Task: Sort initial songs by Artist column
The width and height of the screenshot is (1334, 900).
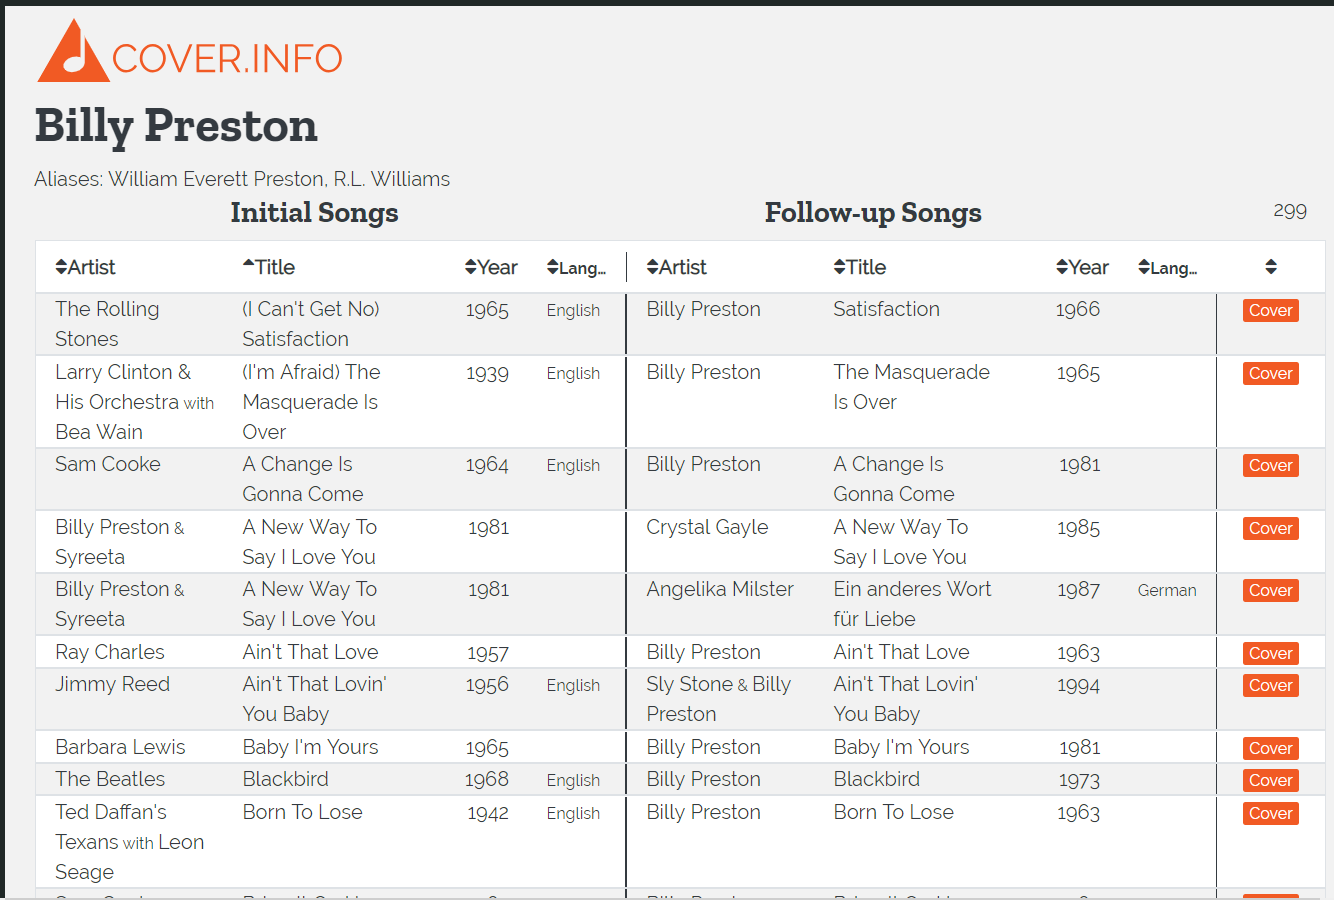Action: [85, 267]
